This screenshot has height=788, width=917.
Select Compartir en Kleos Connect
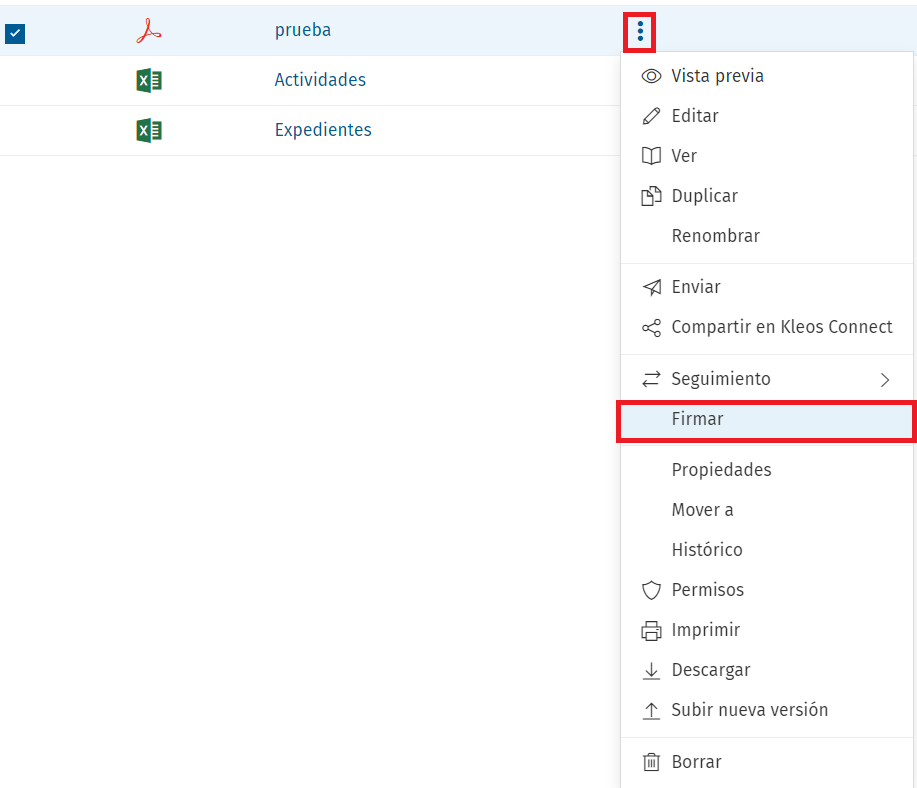tap(781, 327)
